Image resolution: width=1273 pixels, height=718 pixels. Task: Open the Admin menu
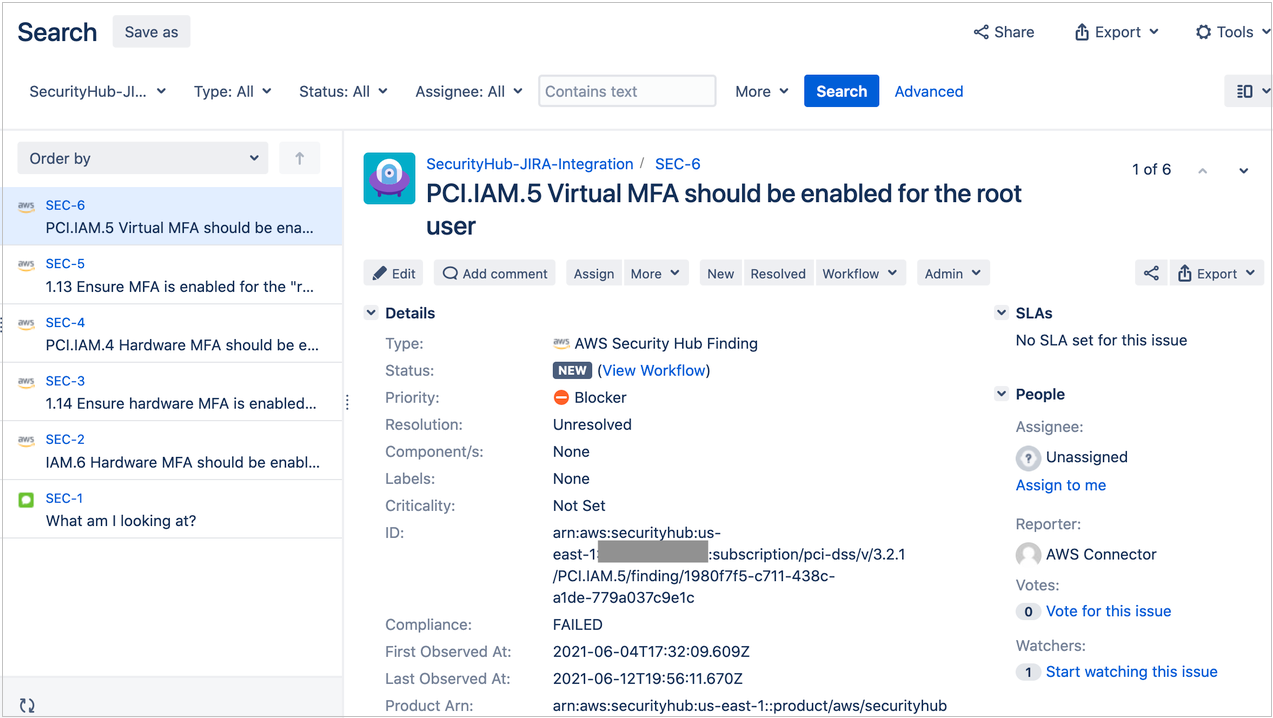coord(952,272)
